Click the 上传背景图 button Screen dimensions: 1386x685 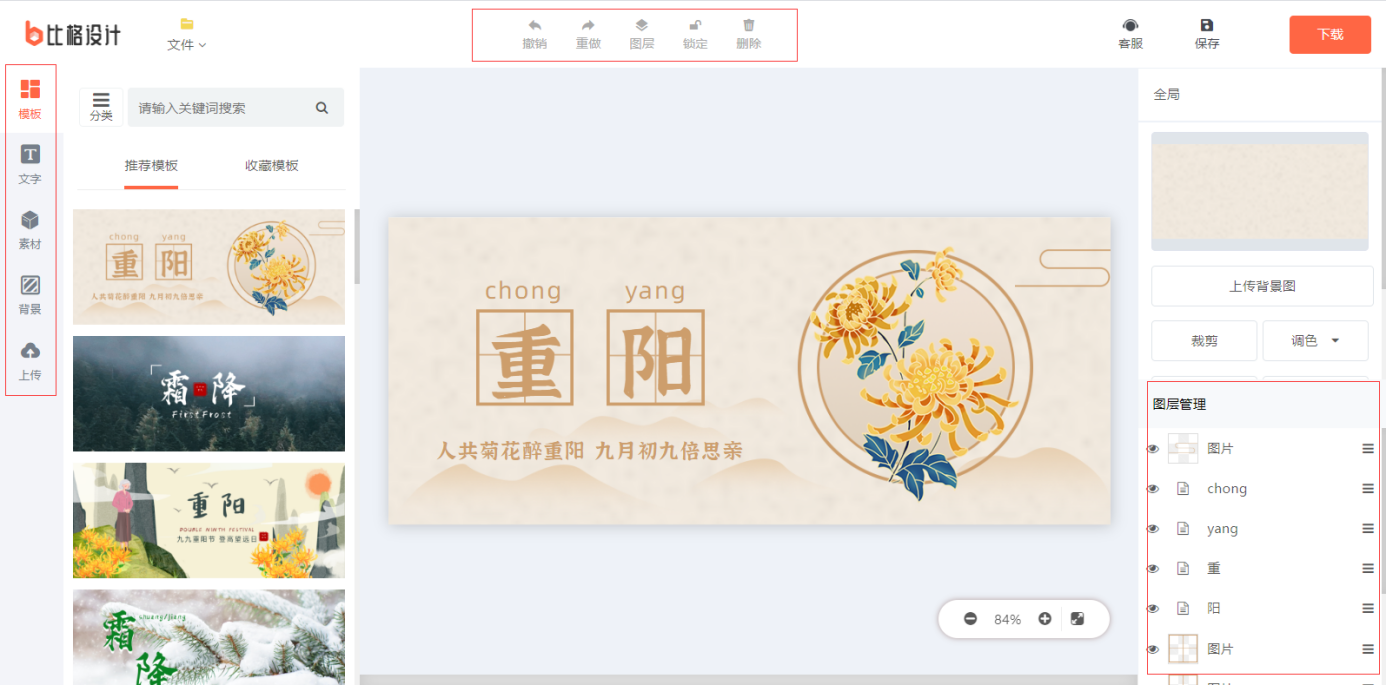click(x=1262, y=286)
